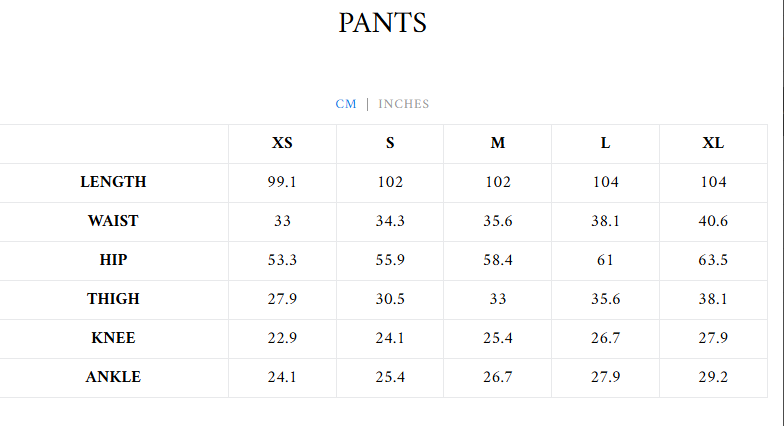Click the THIGH row label
This screenshot has width=784, height=426.
click(113, 299)
